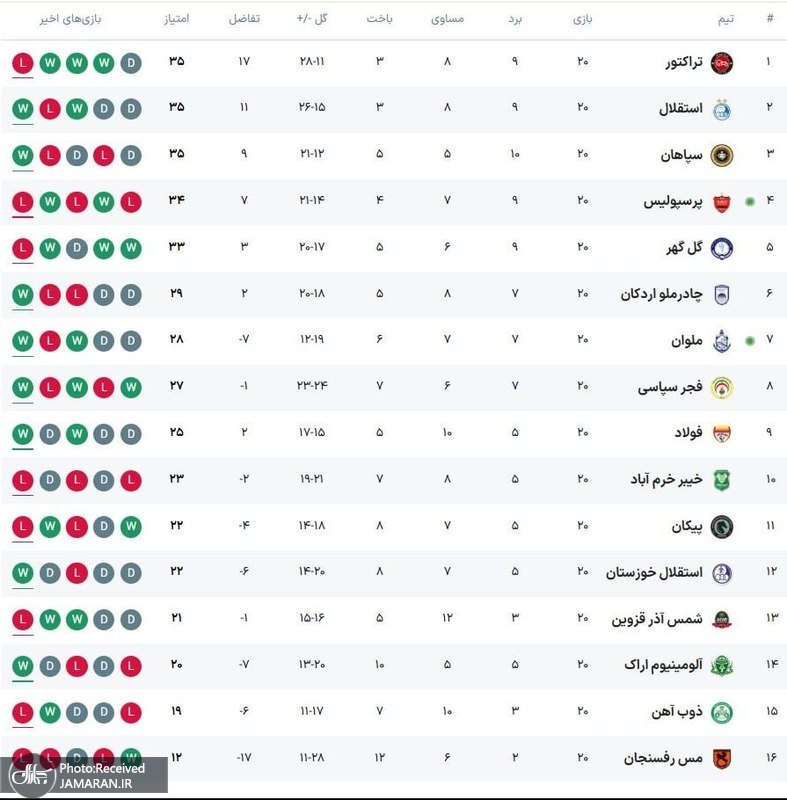Click the شمس آذر قزوین team name

(x=657, y=618)
